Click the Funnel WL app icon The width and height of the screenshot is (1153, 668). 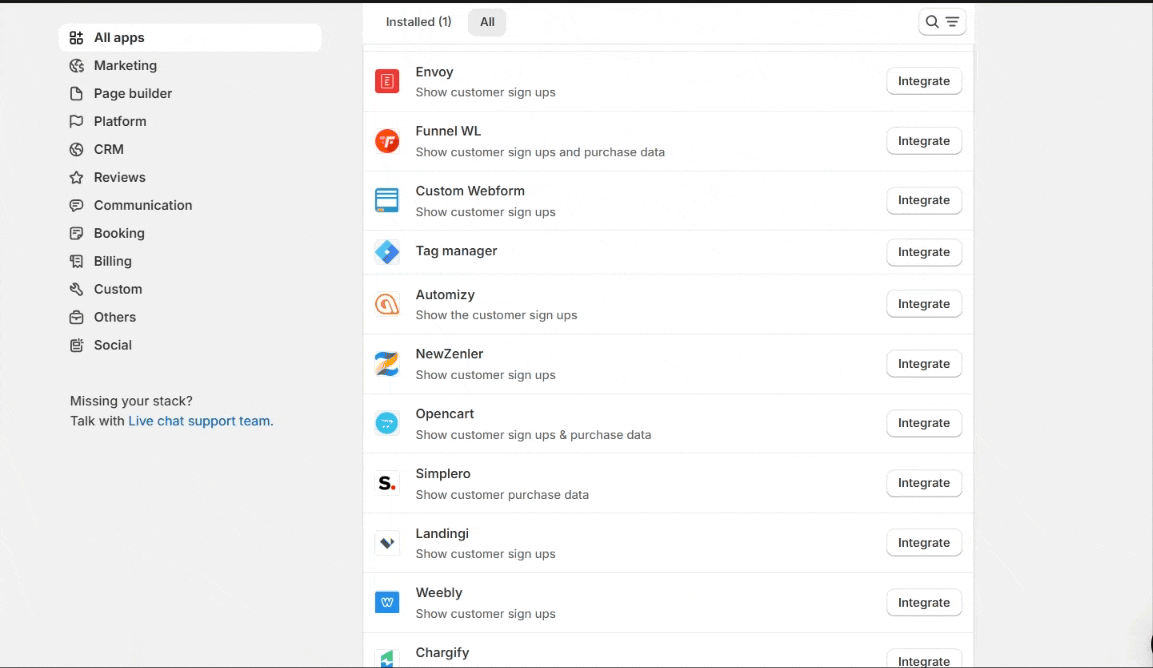(x=387, y=141)
